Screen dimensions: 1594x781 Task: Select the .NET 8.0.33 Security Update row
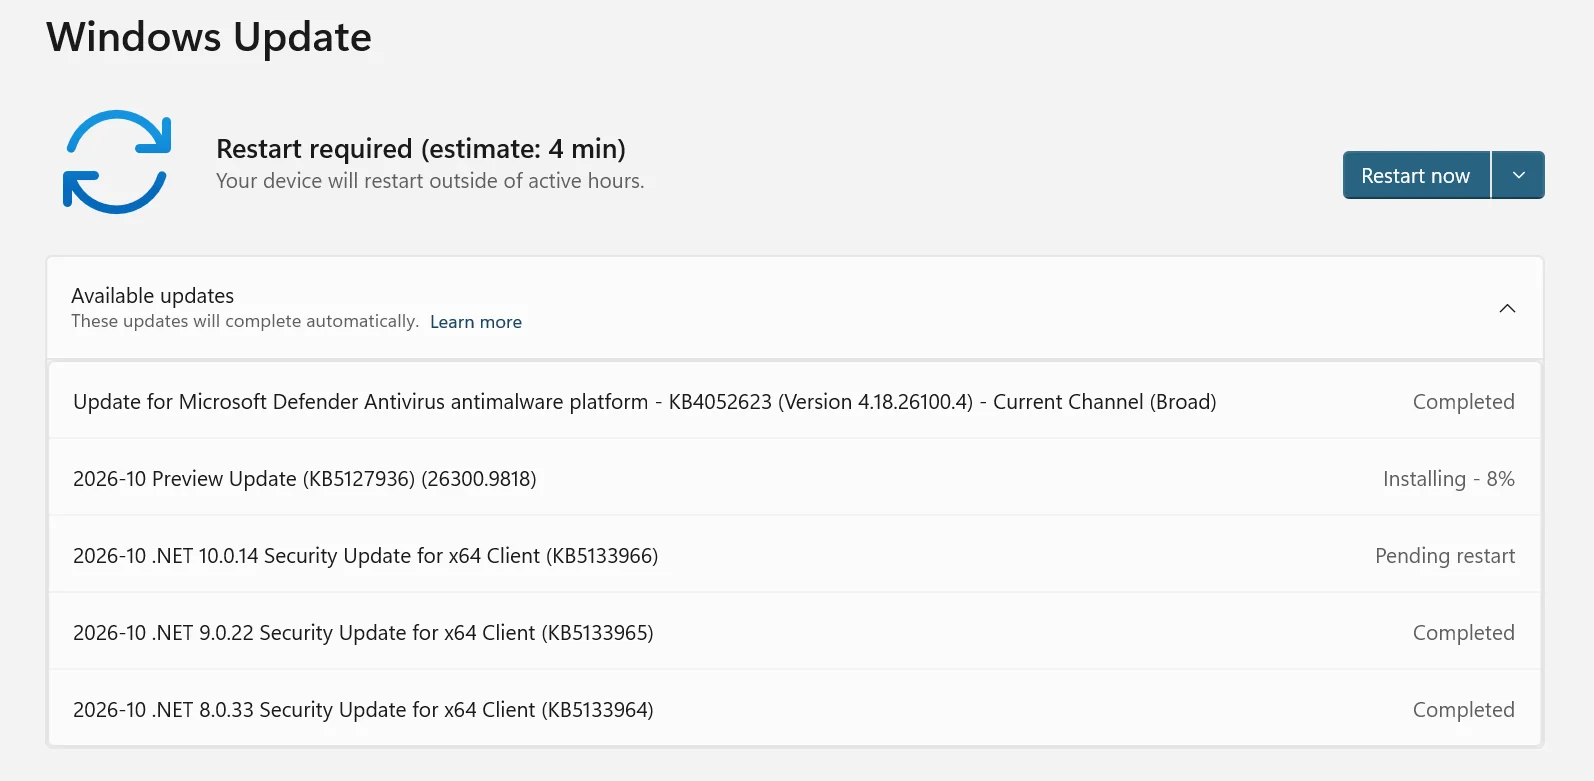[x=795, y=708]
